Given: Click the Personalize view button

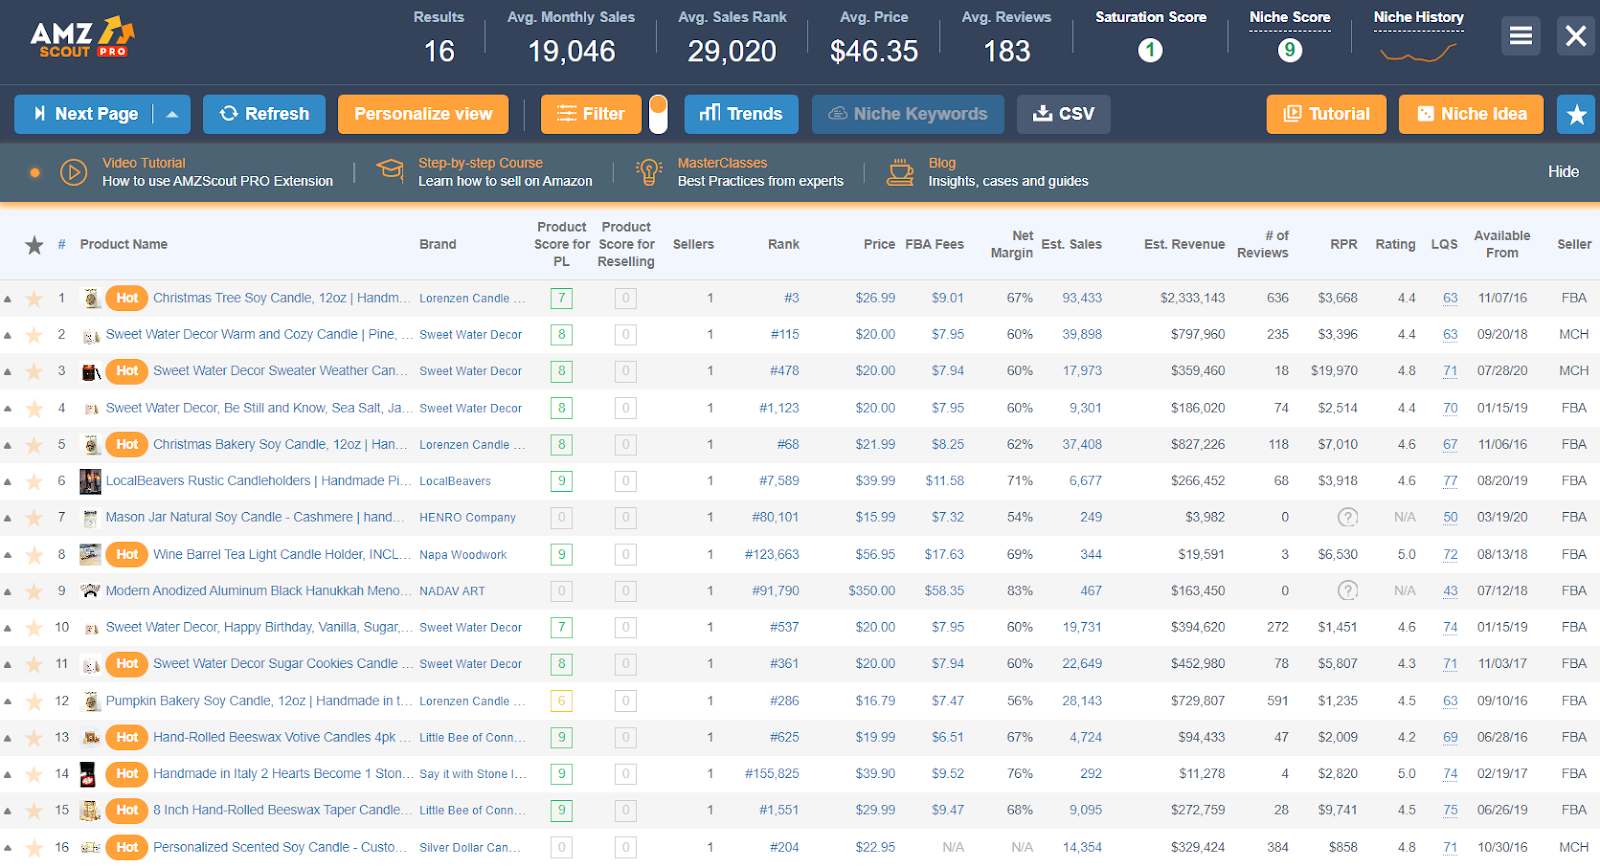Looking at the screenshot, I should pyautogui.click(x=423, y=114).
